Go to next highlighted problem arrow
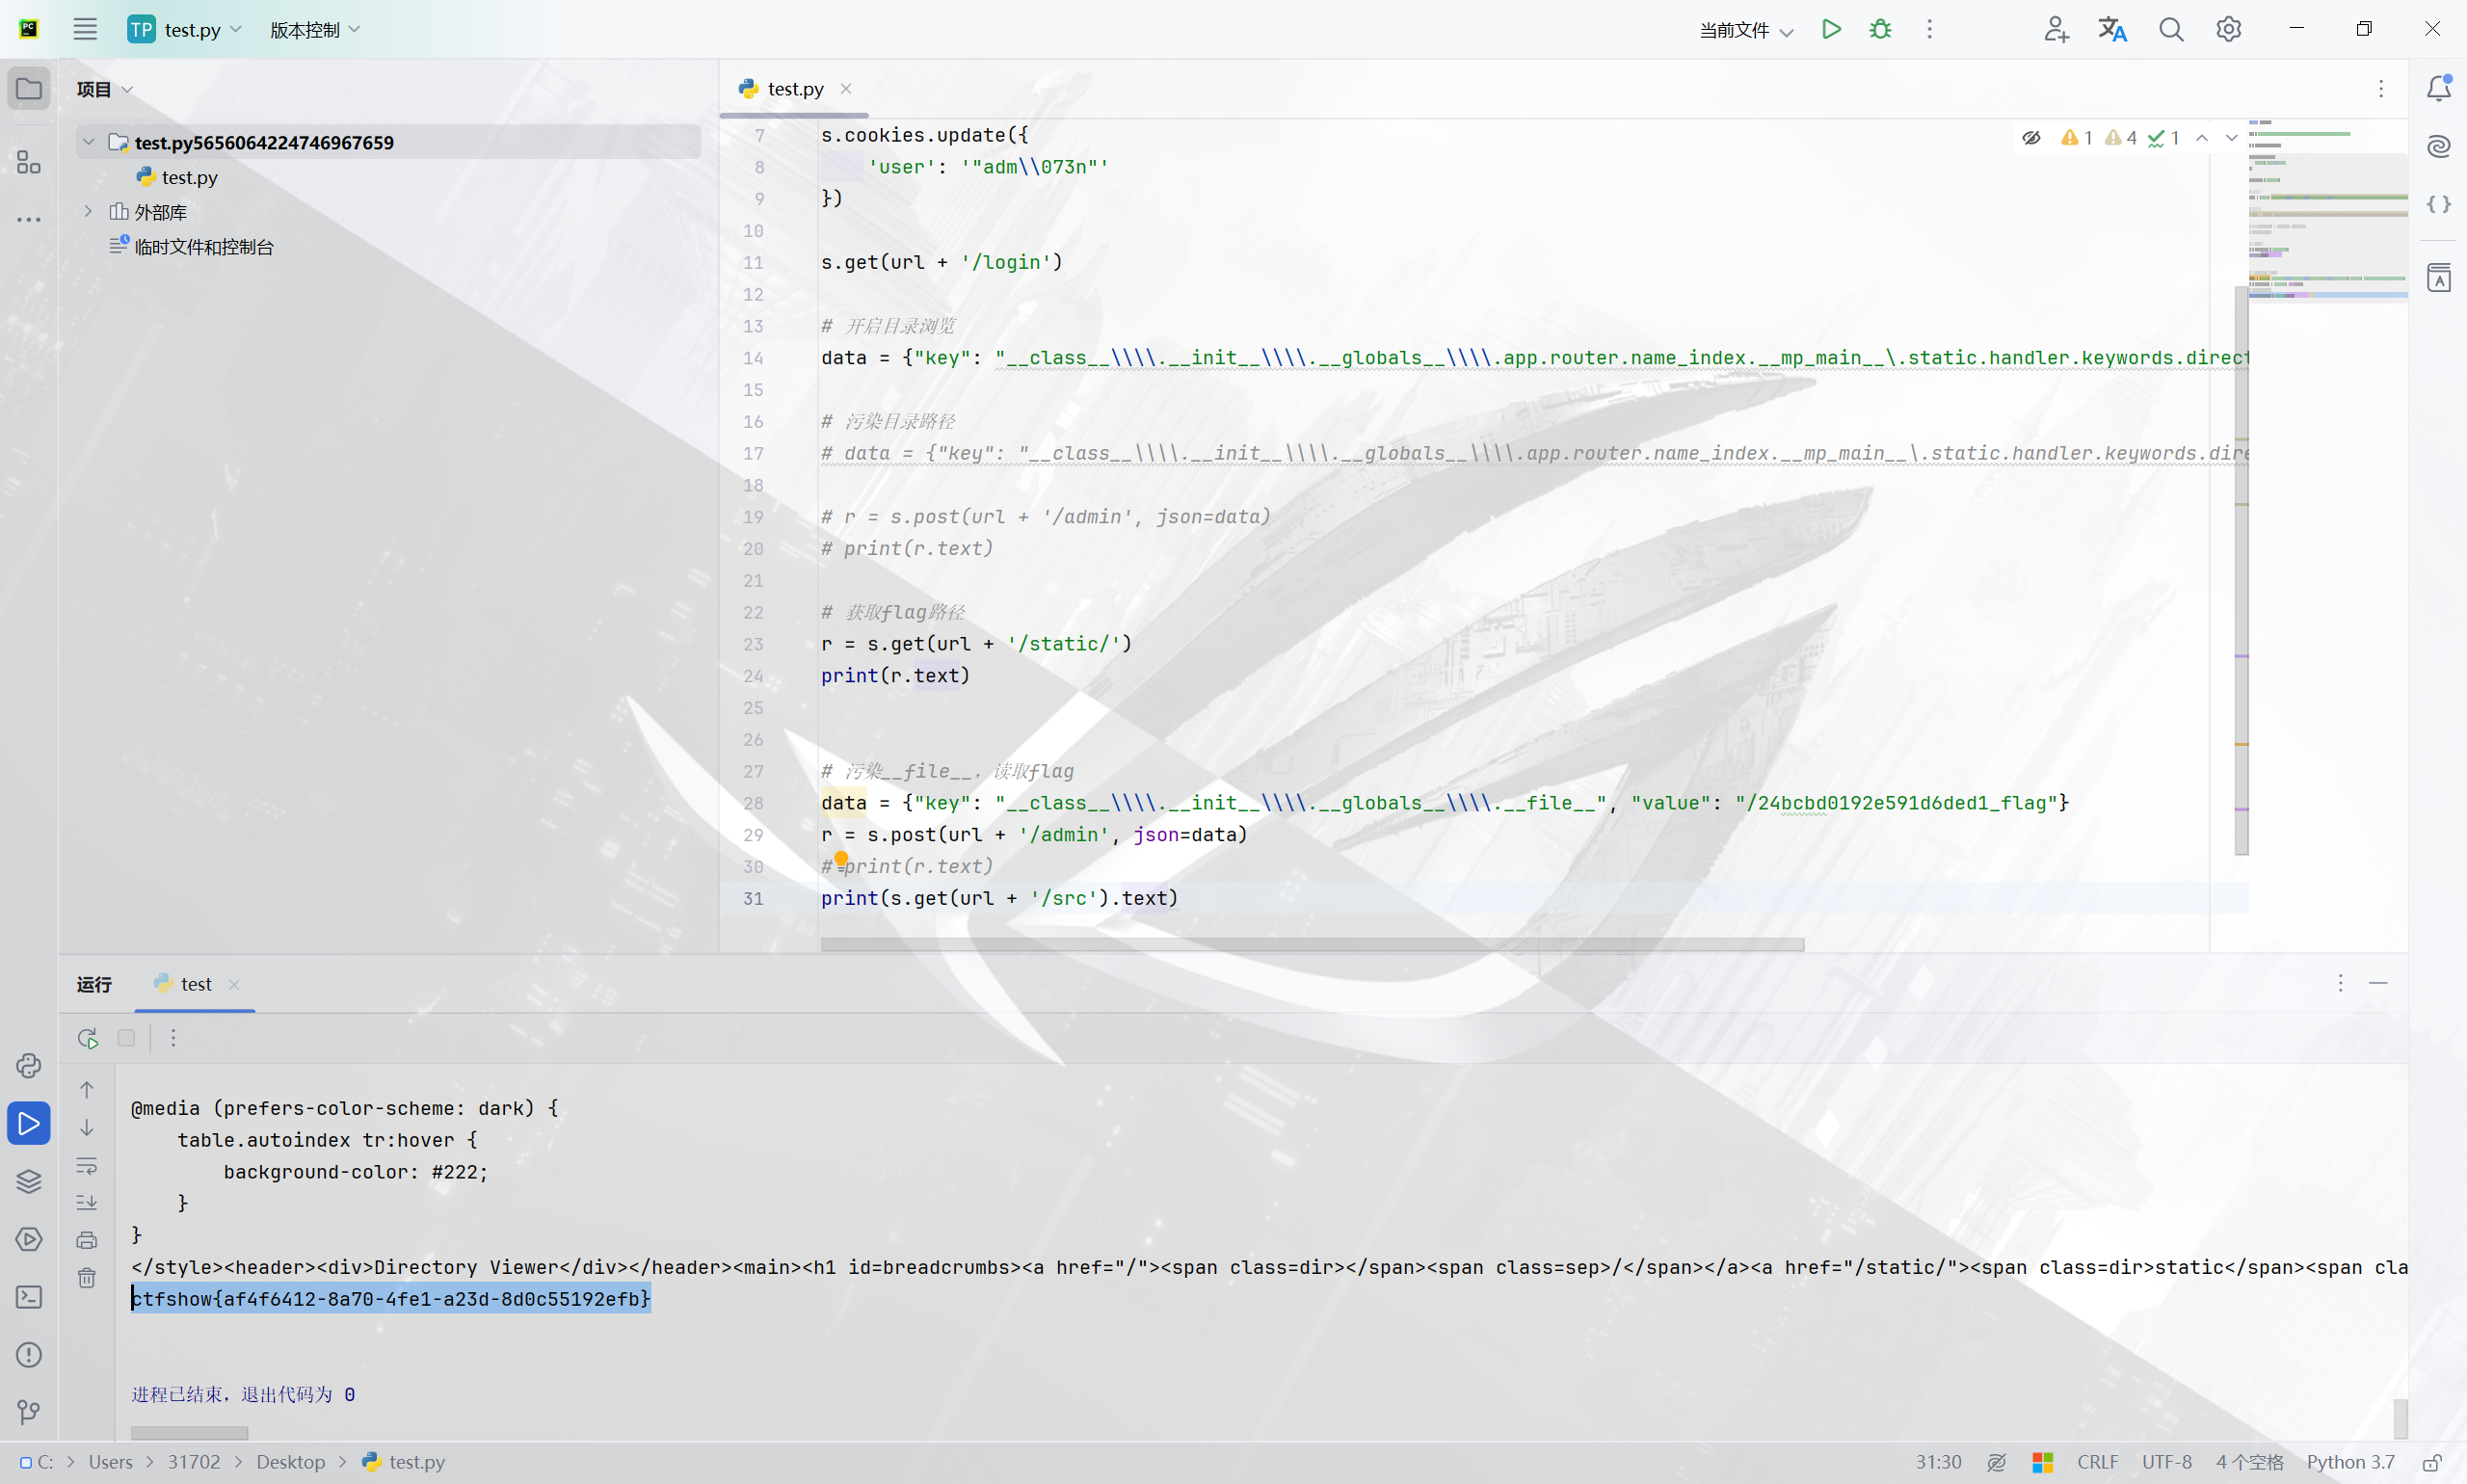2467x1484 pixels. (x=2231, y=138)
